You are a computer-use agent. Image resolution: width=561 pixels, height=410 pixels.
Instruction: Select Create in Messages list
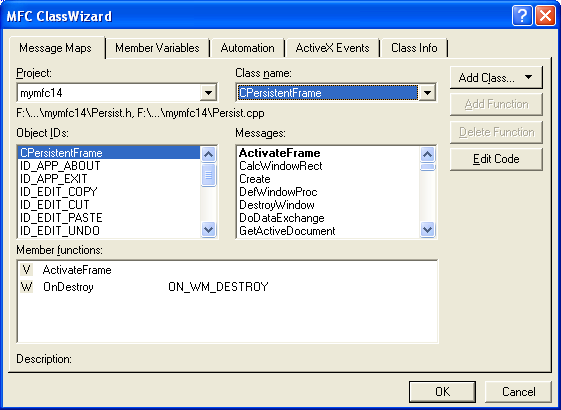point(328,179)
